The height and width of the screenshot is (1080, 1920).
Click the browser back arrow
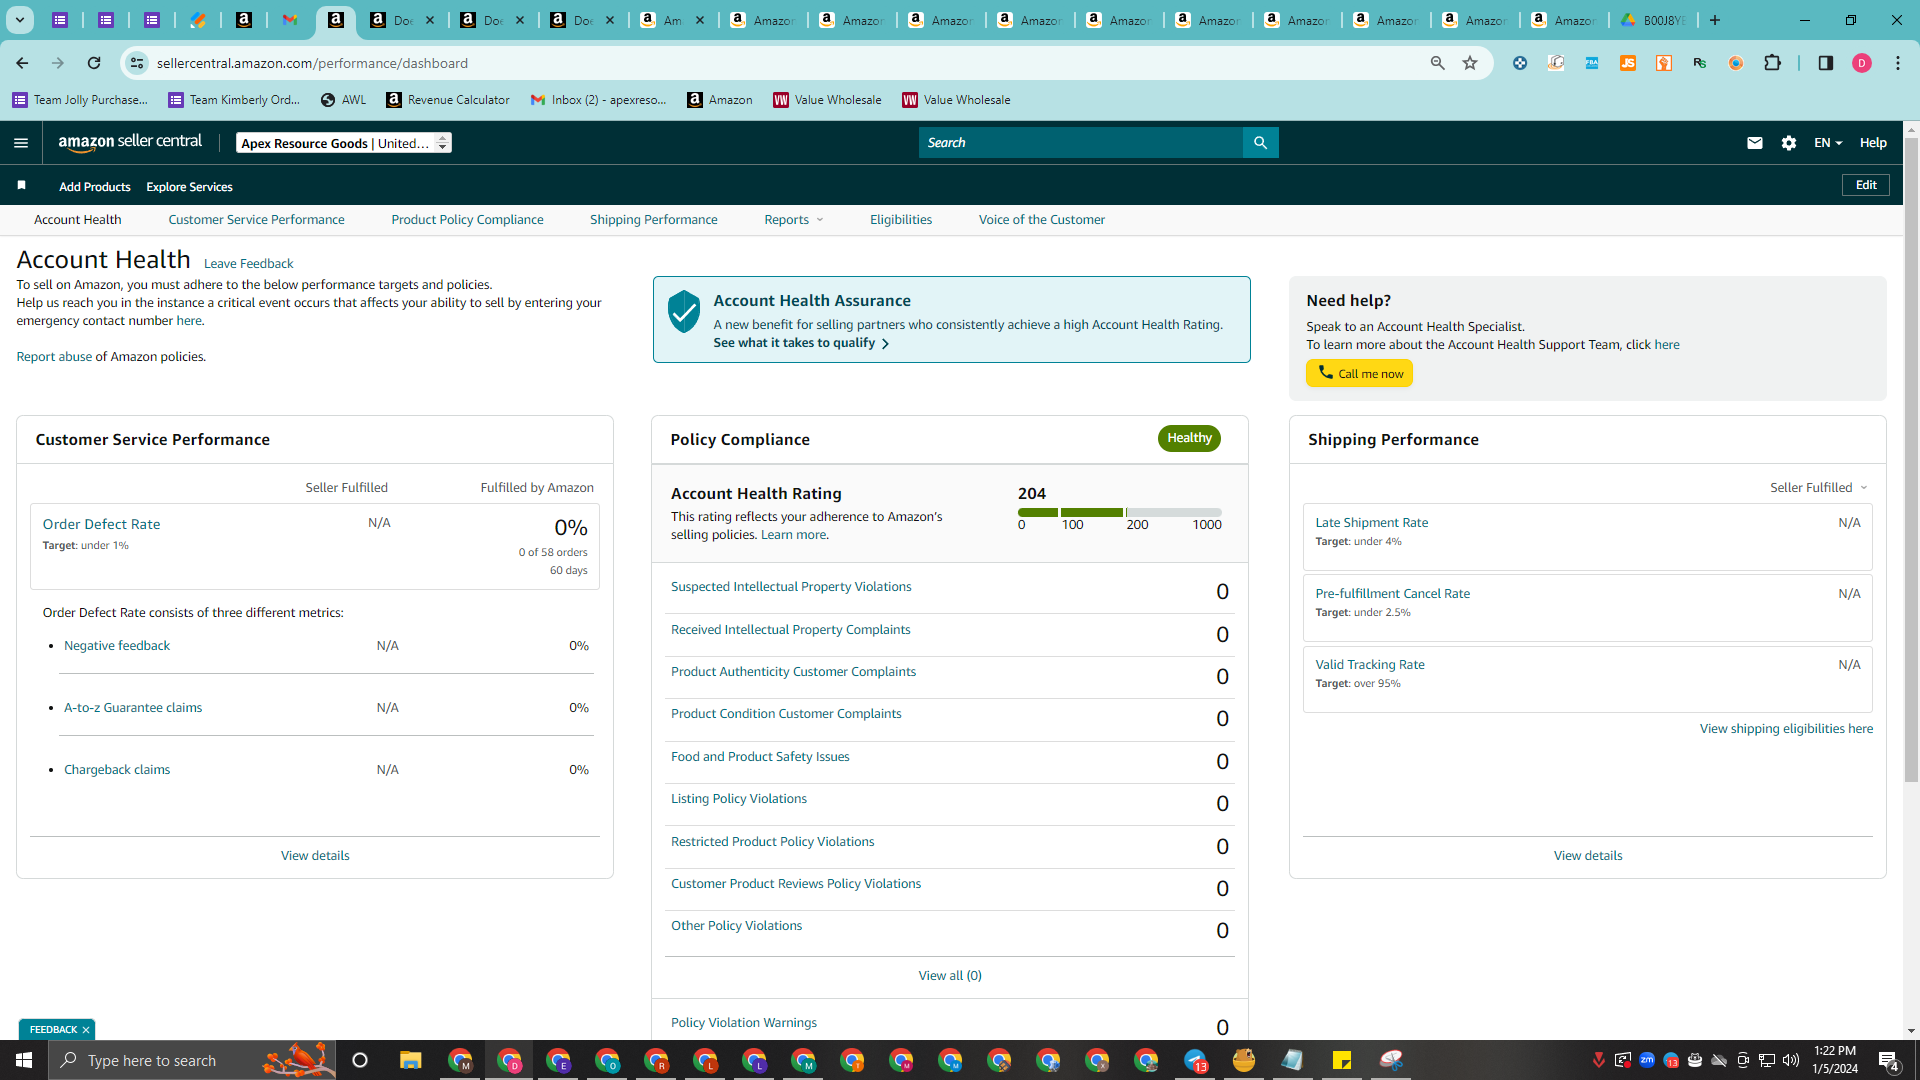pos(22,63)
